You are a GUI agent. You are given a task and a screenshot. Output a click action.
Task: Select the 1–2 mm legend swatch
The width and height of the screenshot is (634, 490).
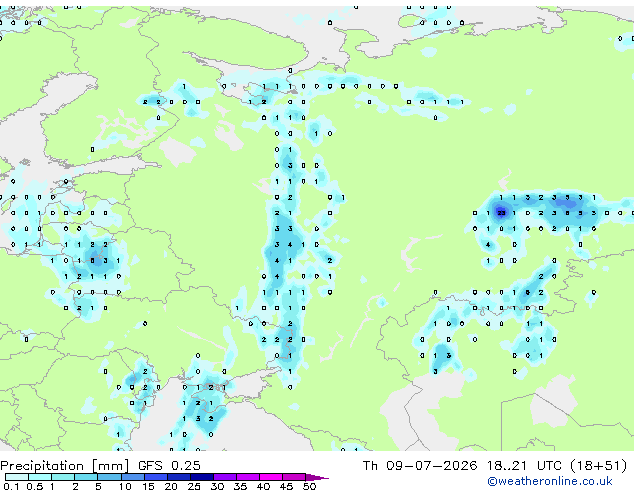pyautogui.click(x=63, y=477)
